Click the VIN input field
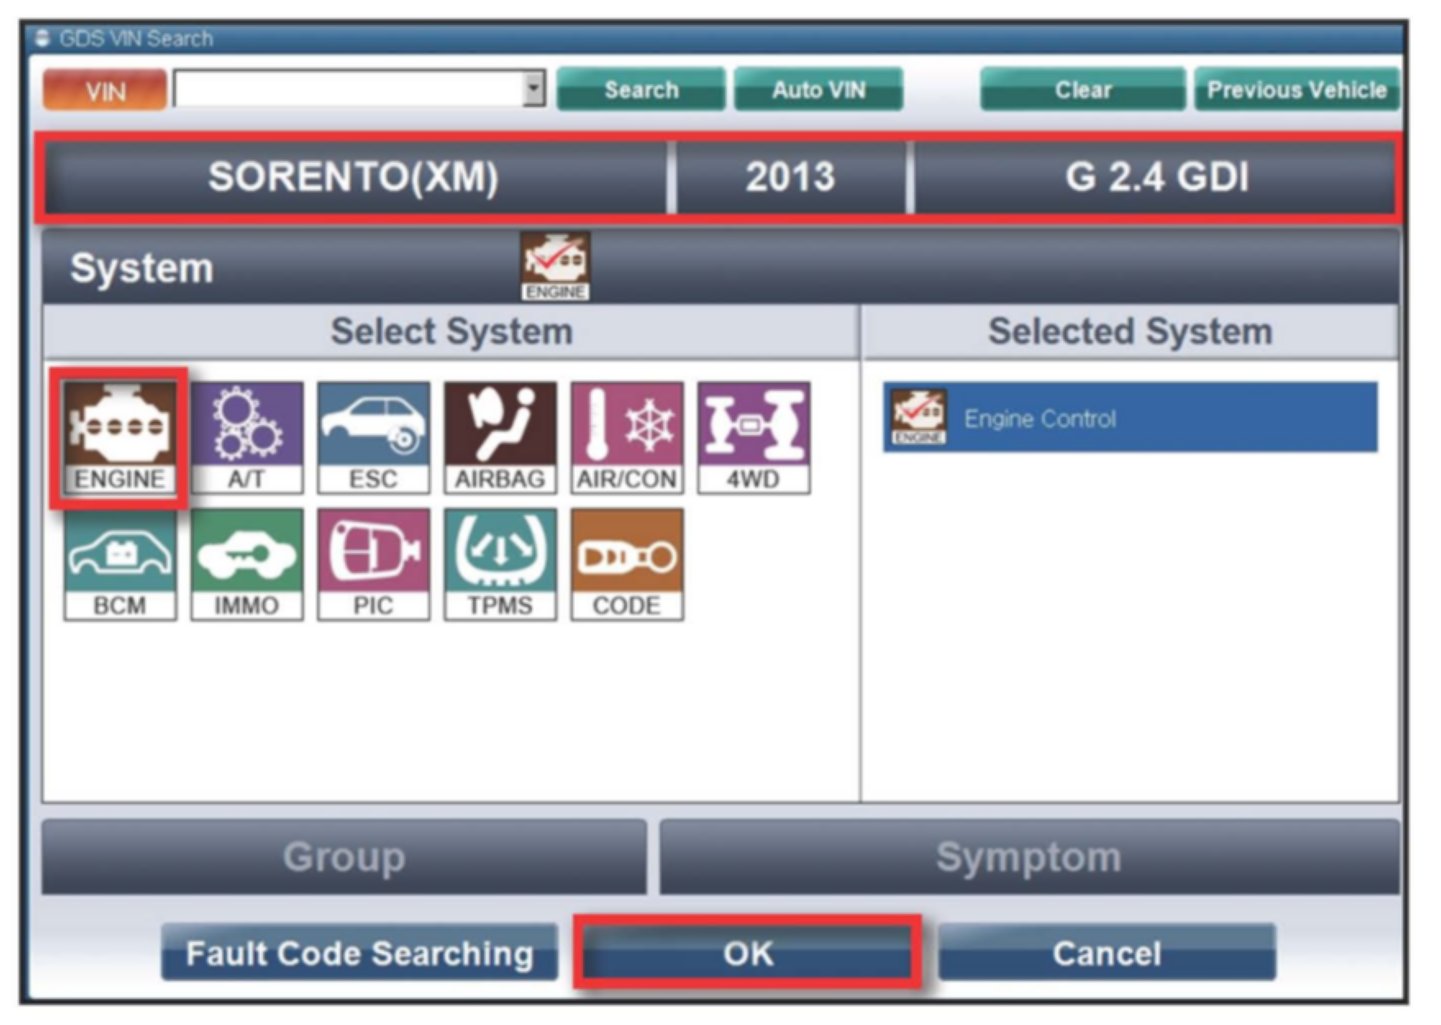 click(x=349, y=89)
